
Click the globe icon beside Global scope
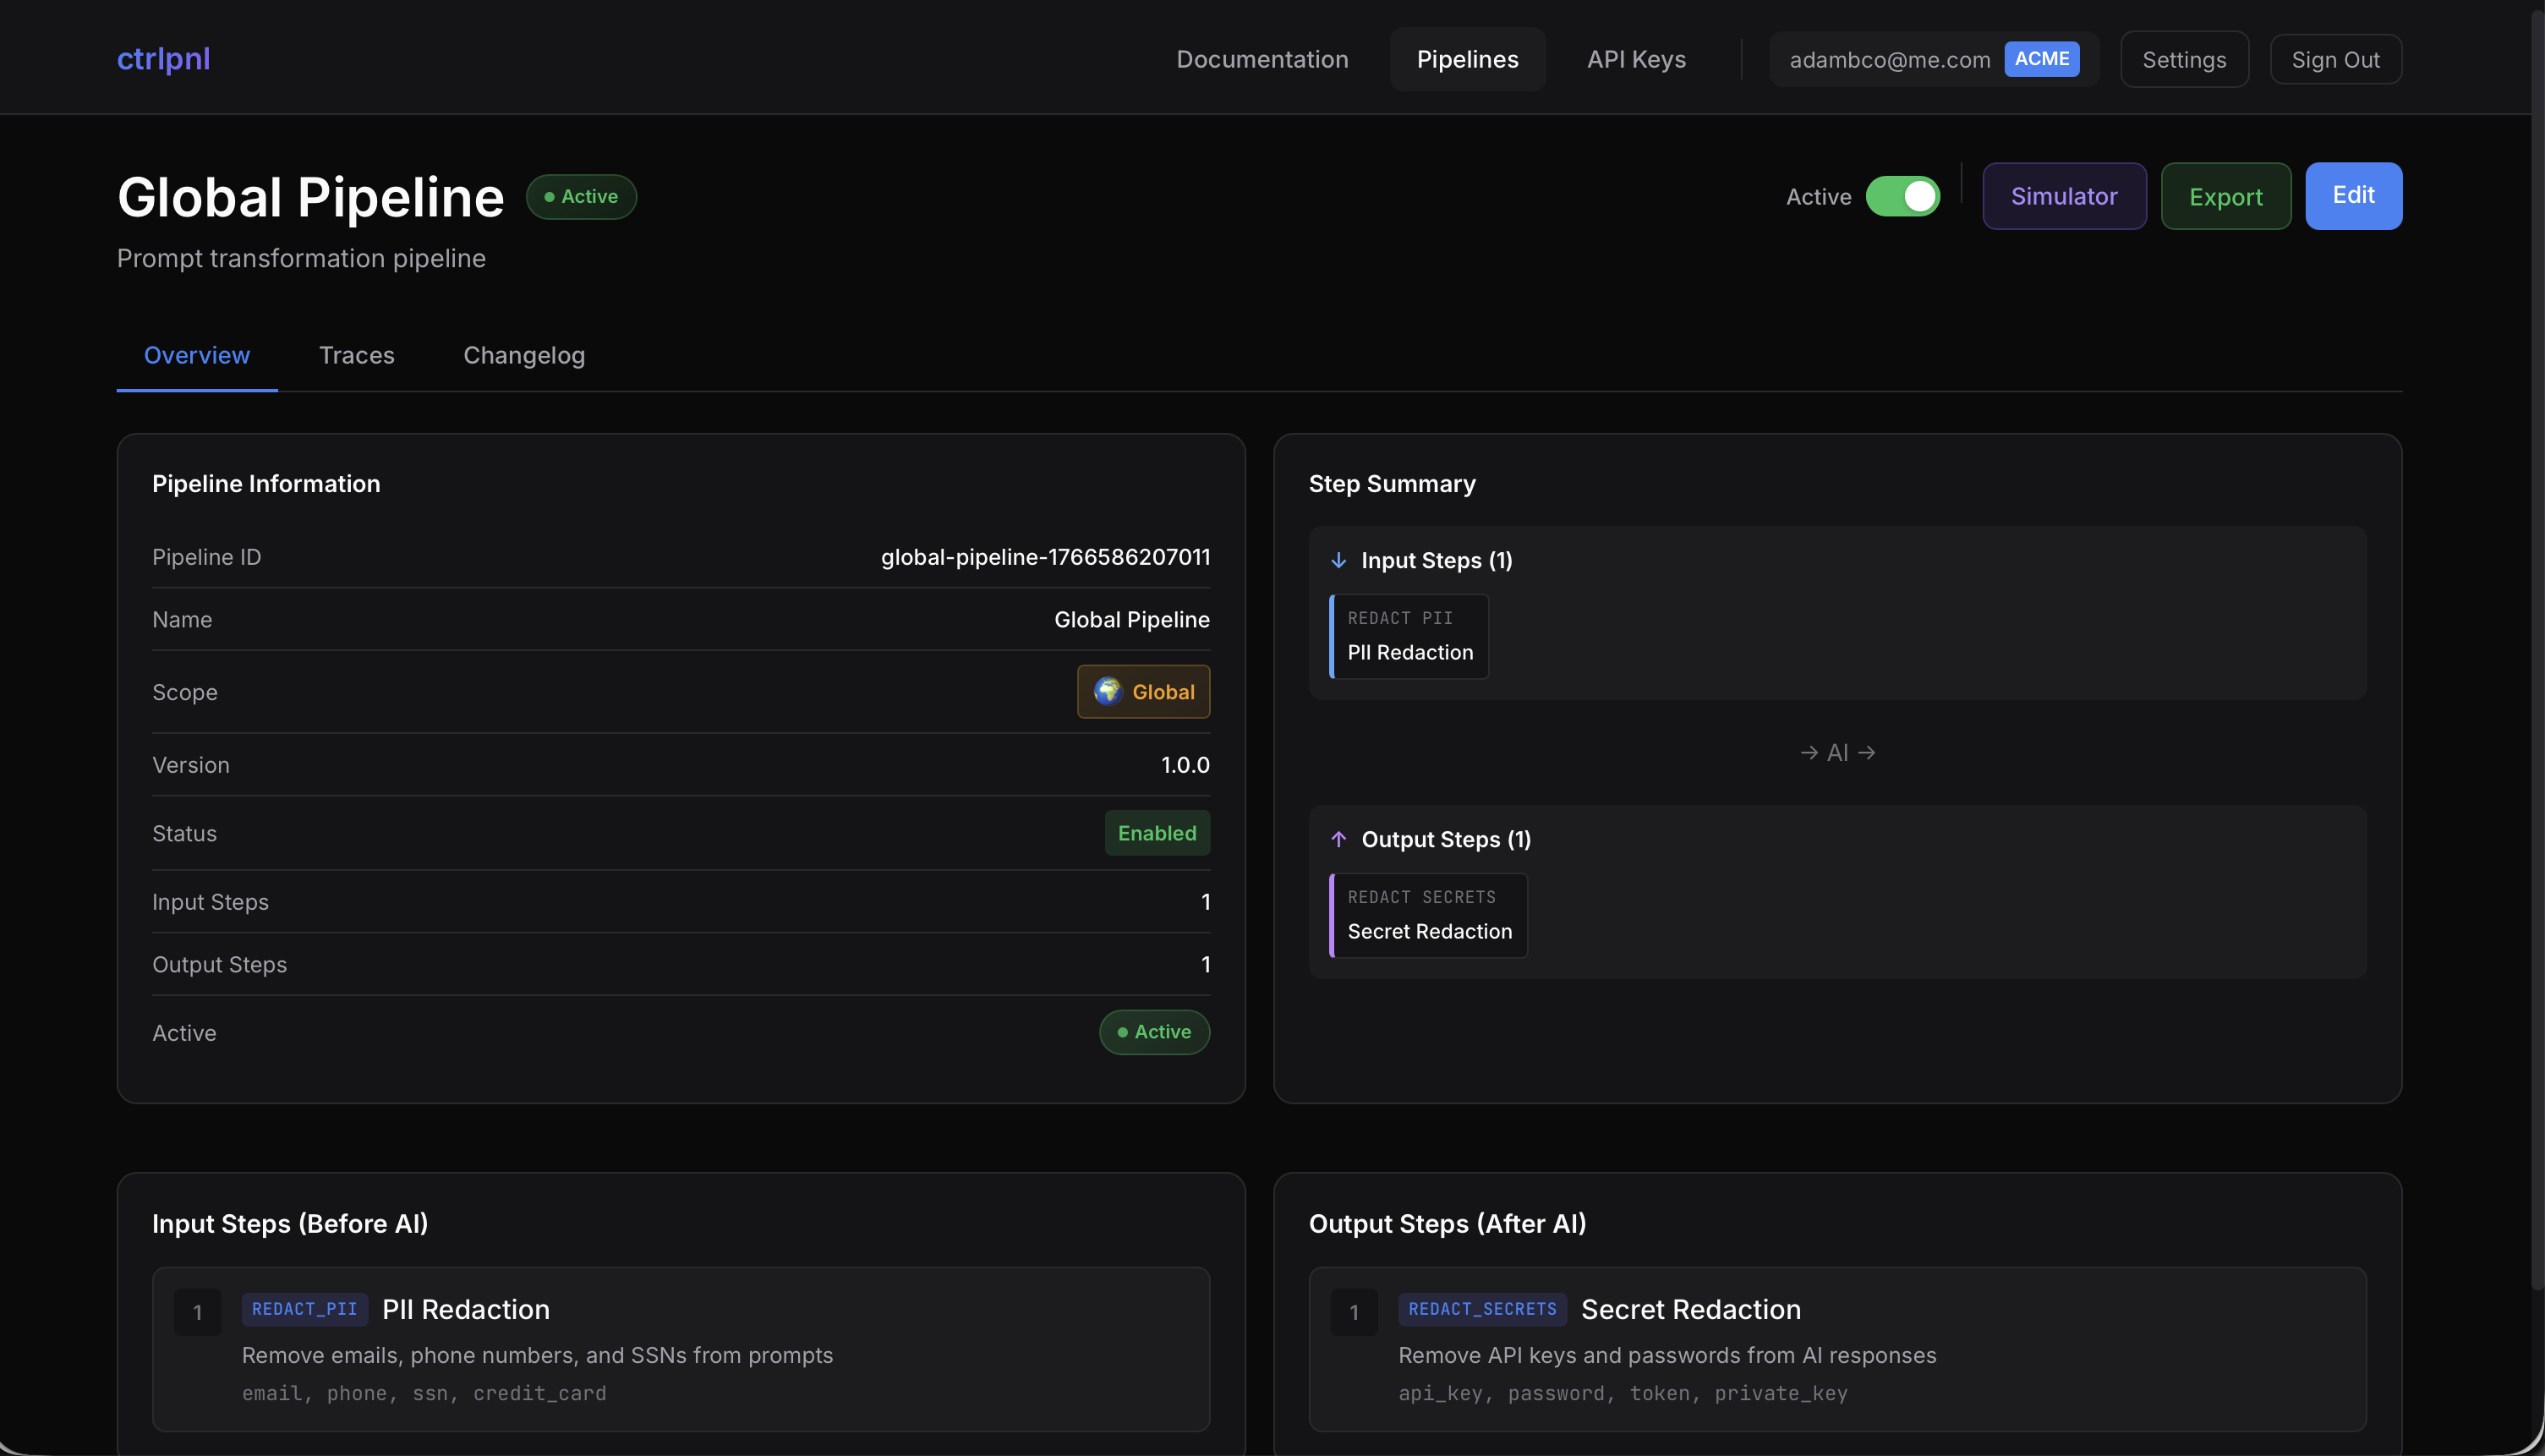[x=1108, y=691]
